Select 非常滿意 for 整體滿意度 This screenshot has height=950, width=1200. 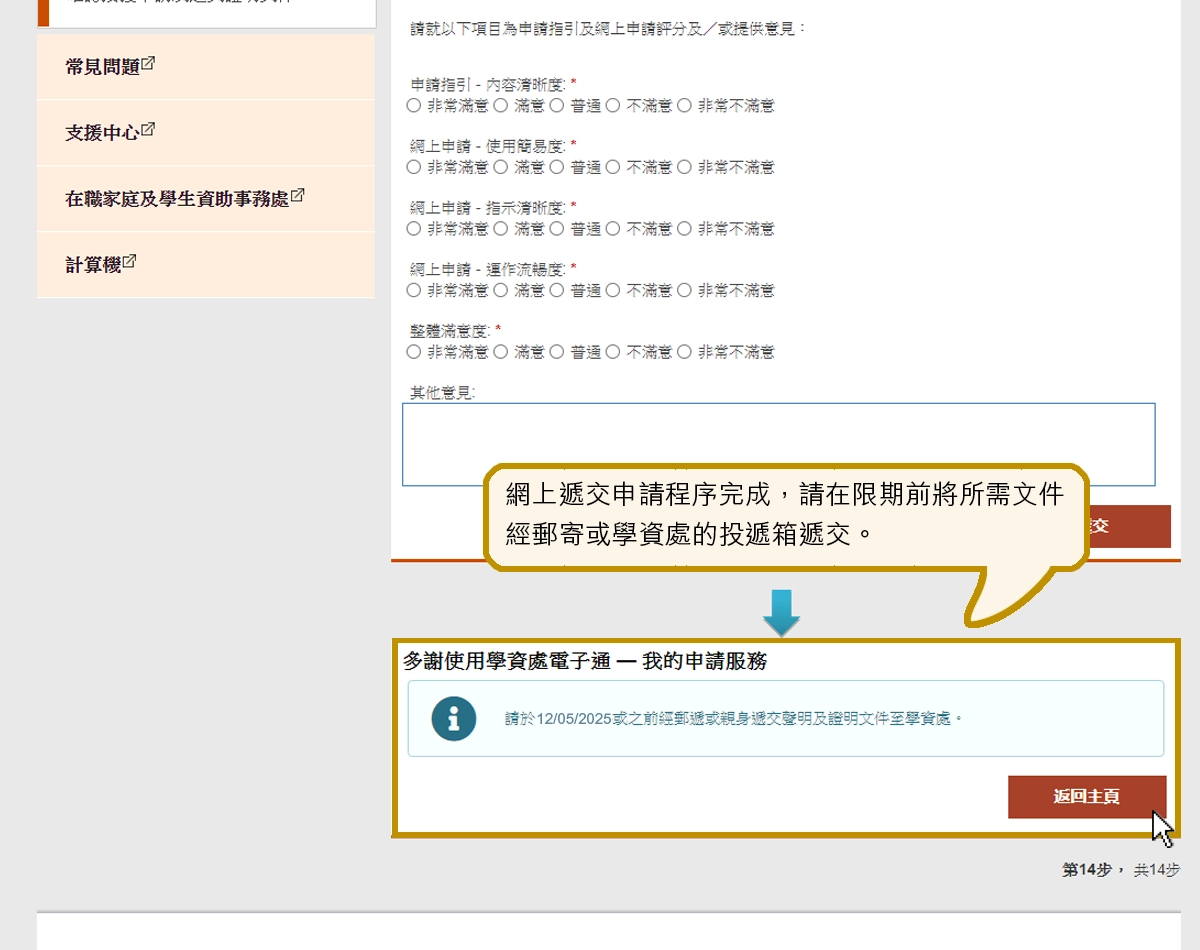[414, 352]
